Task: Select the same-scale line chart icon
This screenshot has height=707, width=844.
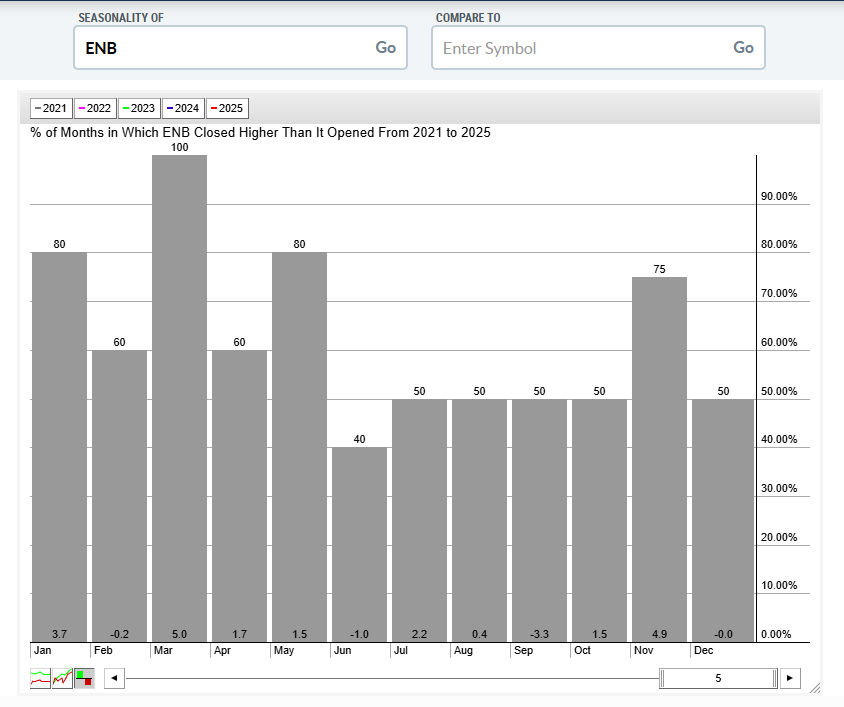Action: coord(62,678)
